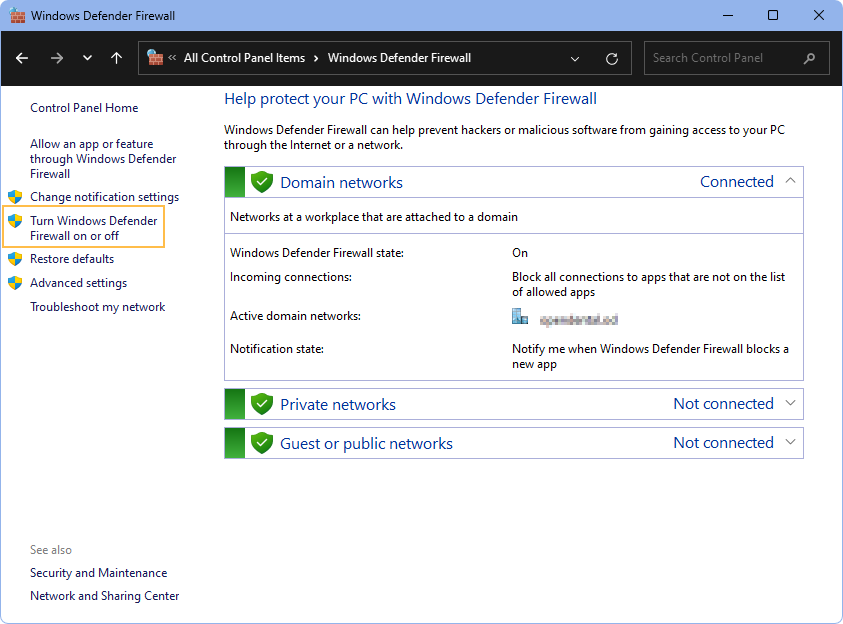Open the breadcrumb overflow double chevron
This screenshot has width=843, height=624.
pos(172,58)
